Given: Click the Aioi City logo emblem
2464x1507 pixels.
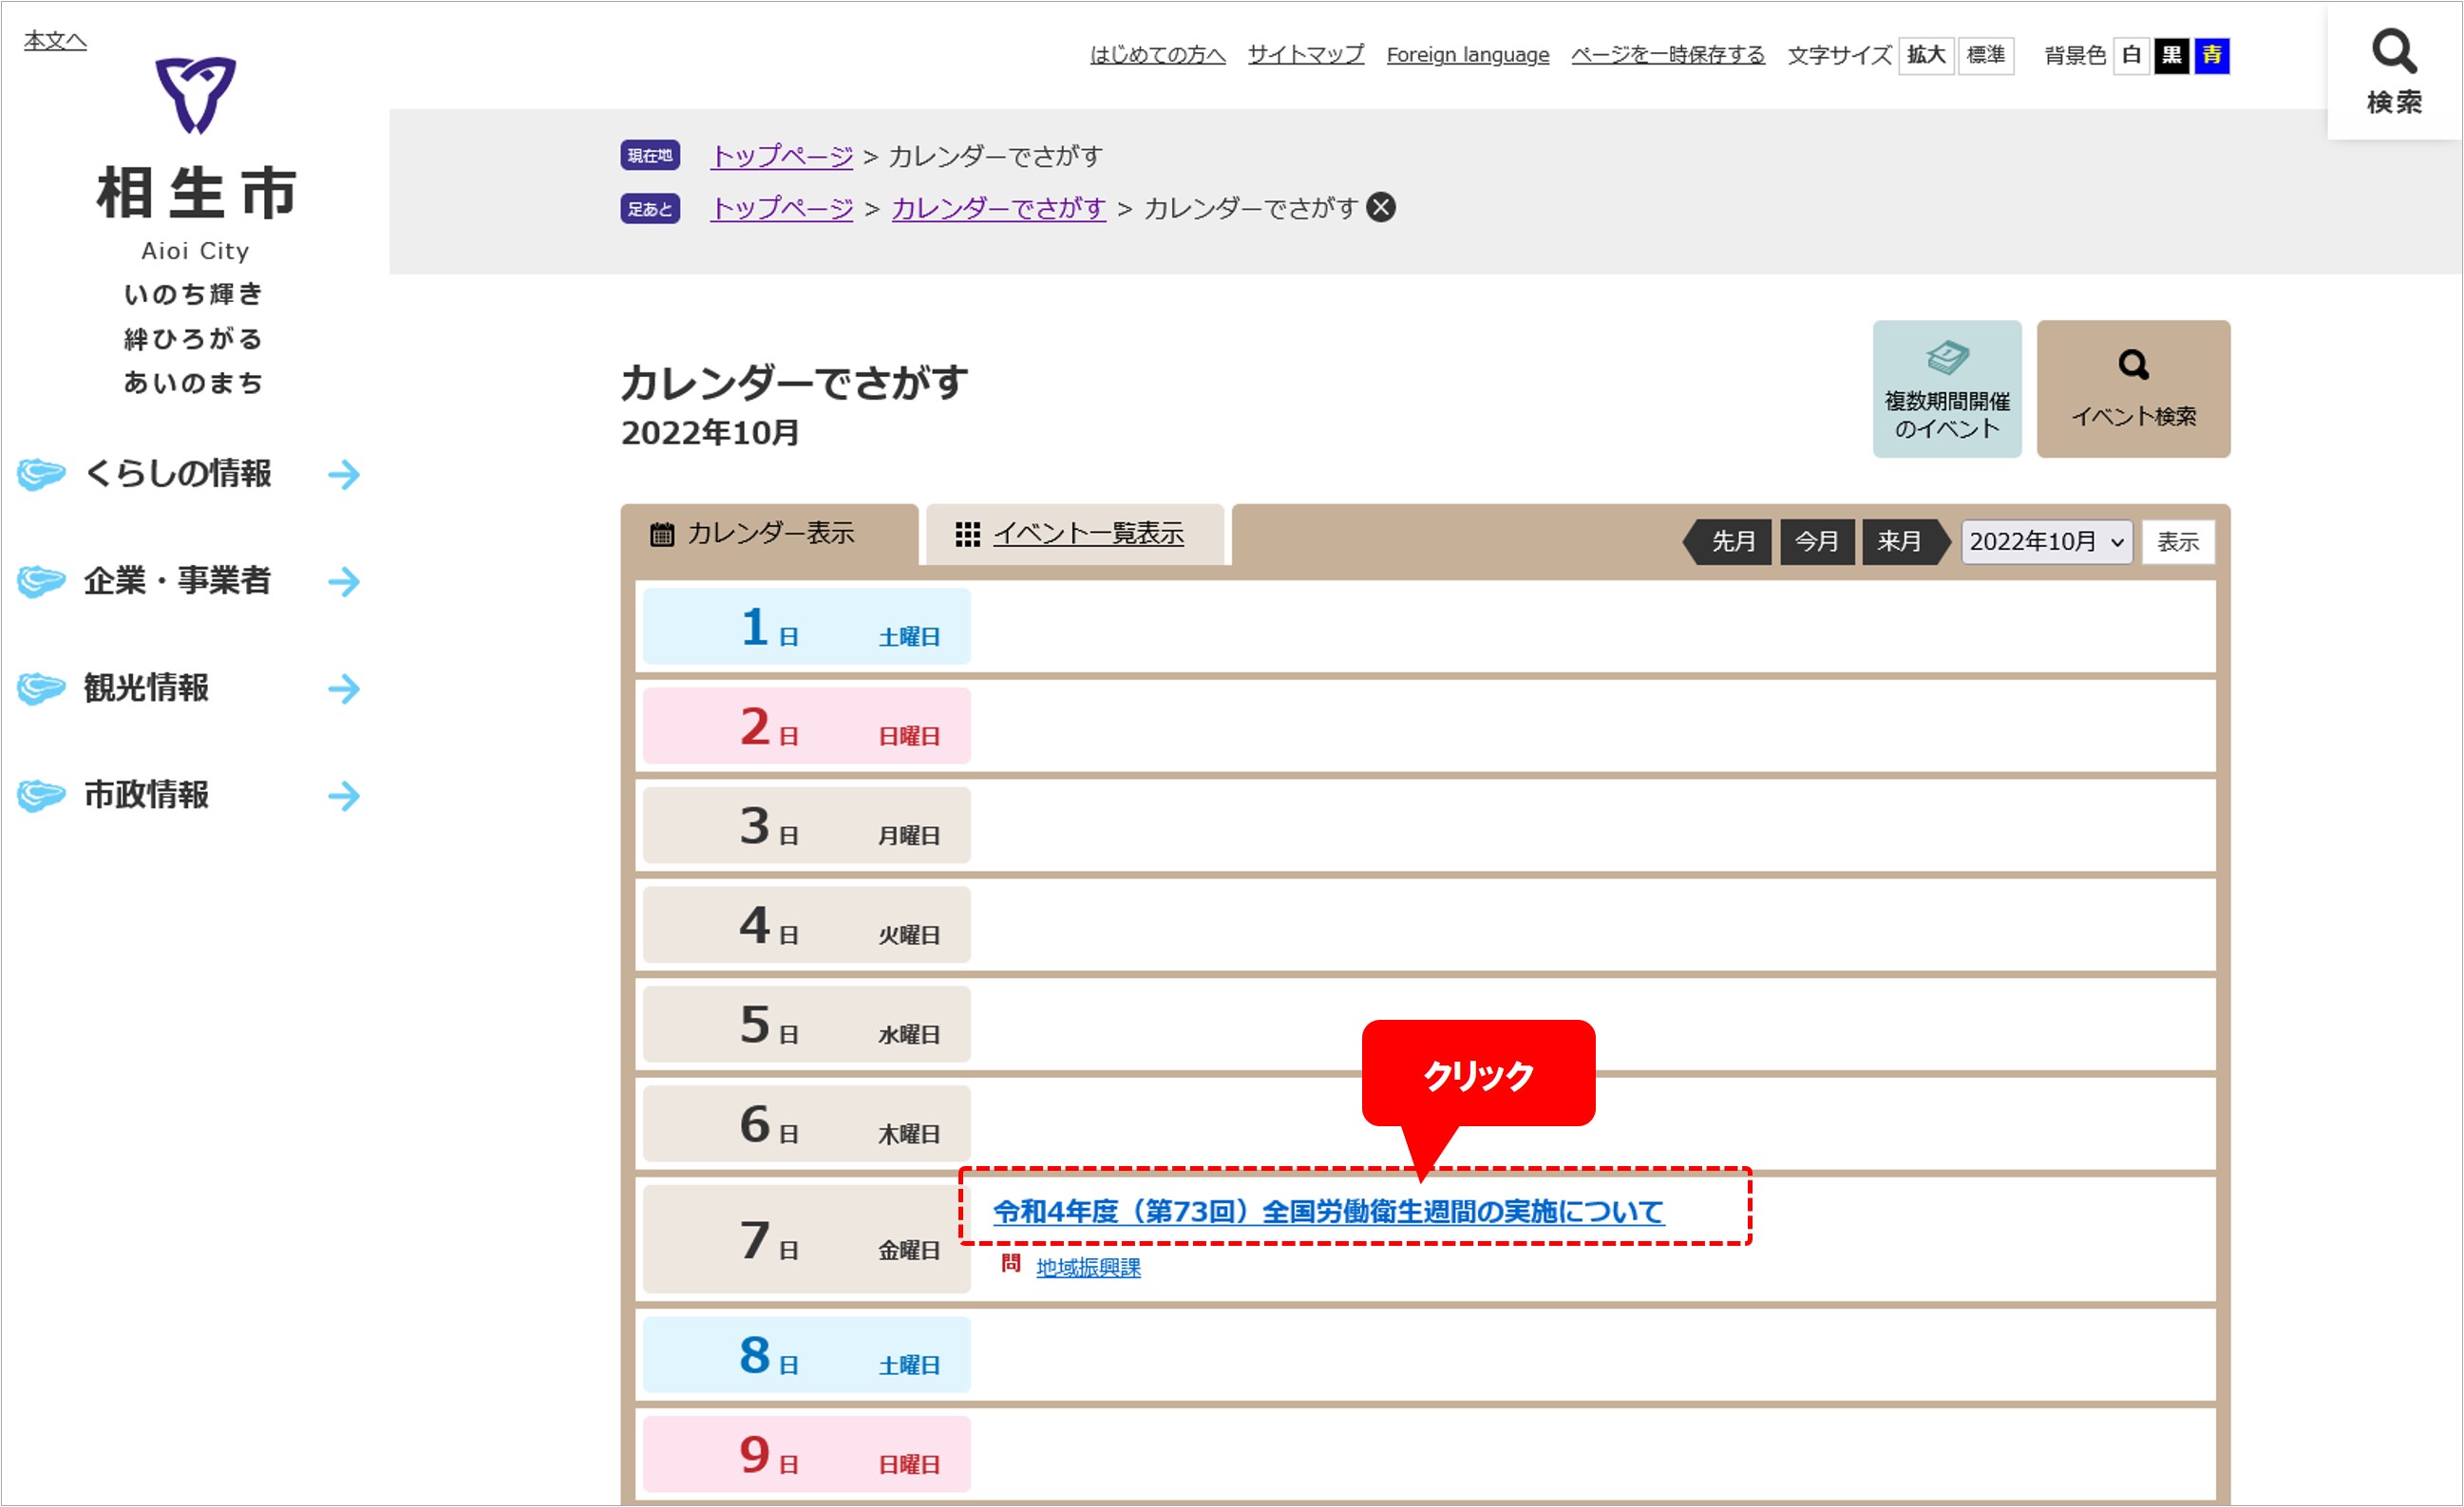Looking at the screenshot, I should (196, 95).
